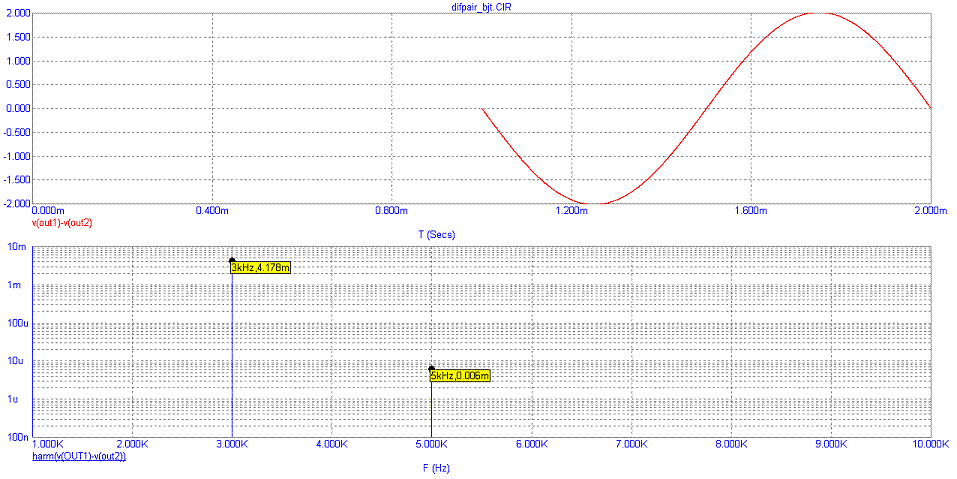The height and width of the screenshot is (479, 957).
Task: Click the 4.000K frequency axis label
Action: (332, 445)
